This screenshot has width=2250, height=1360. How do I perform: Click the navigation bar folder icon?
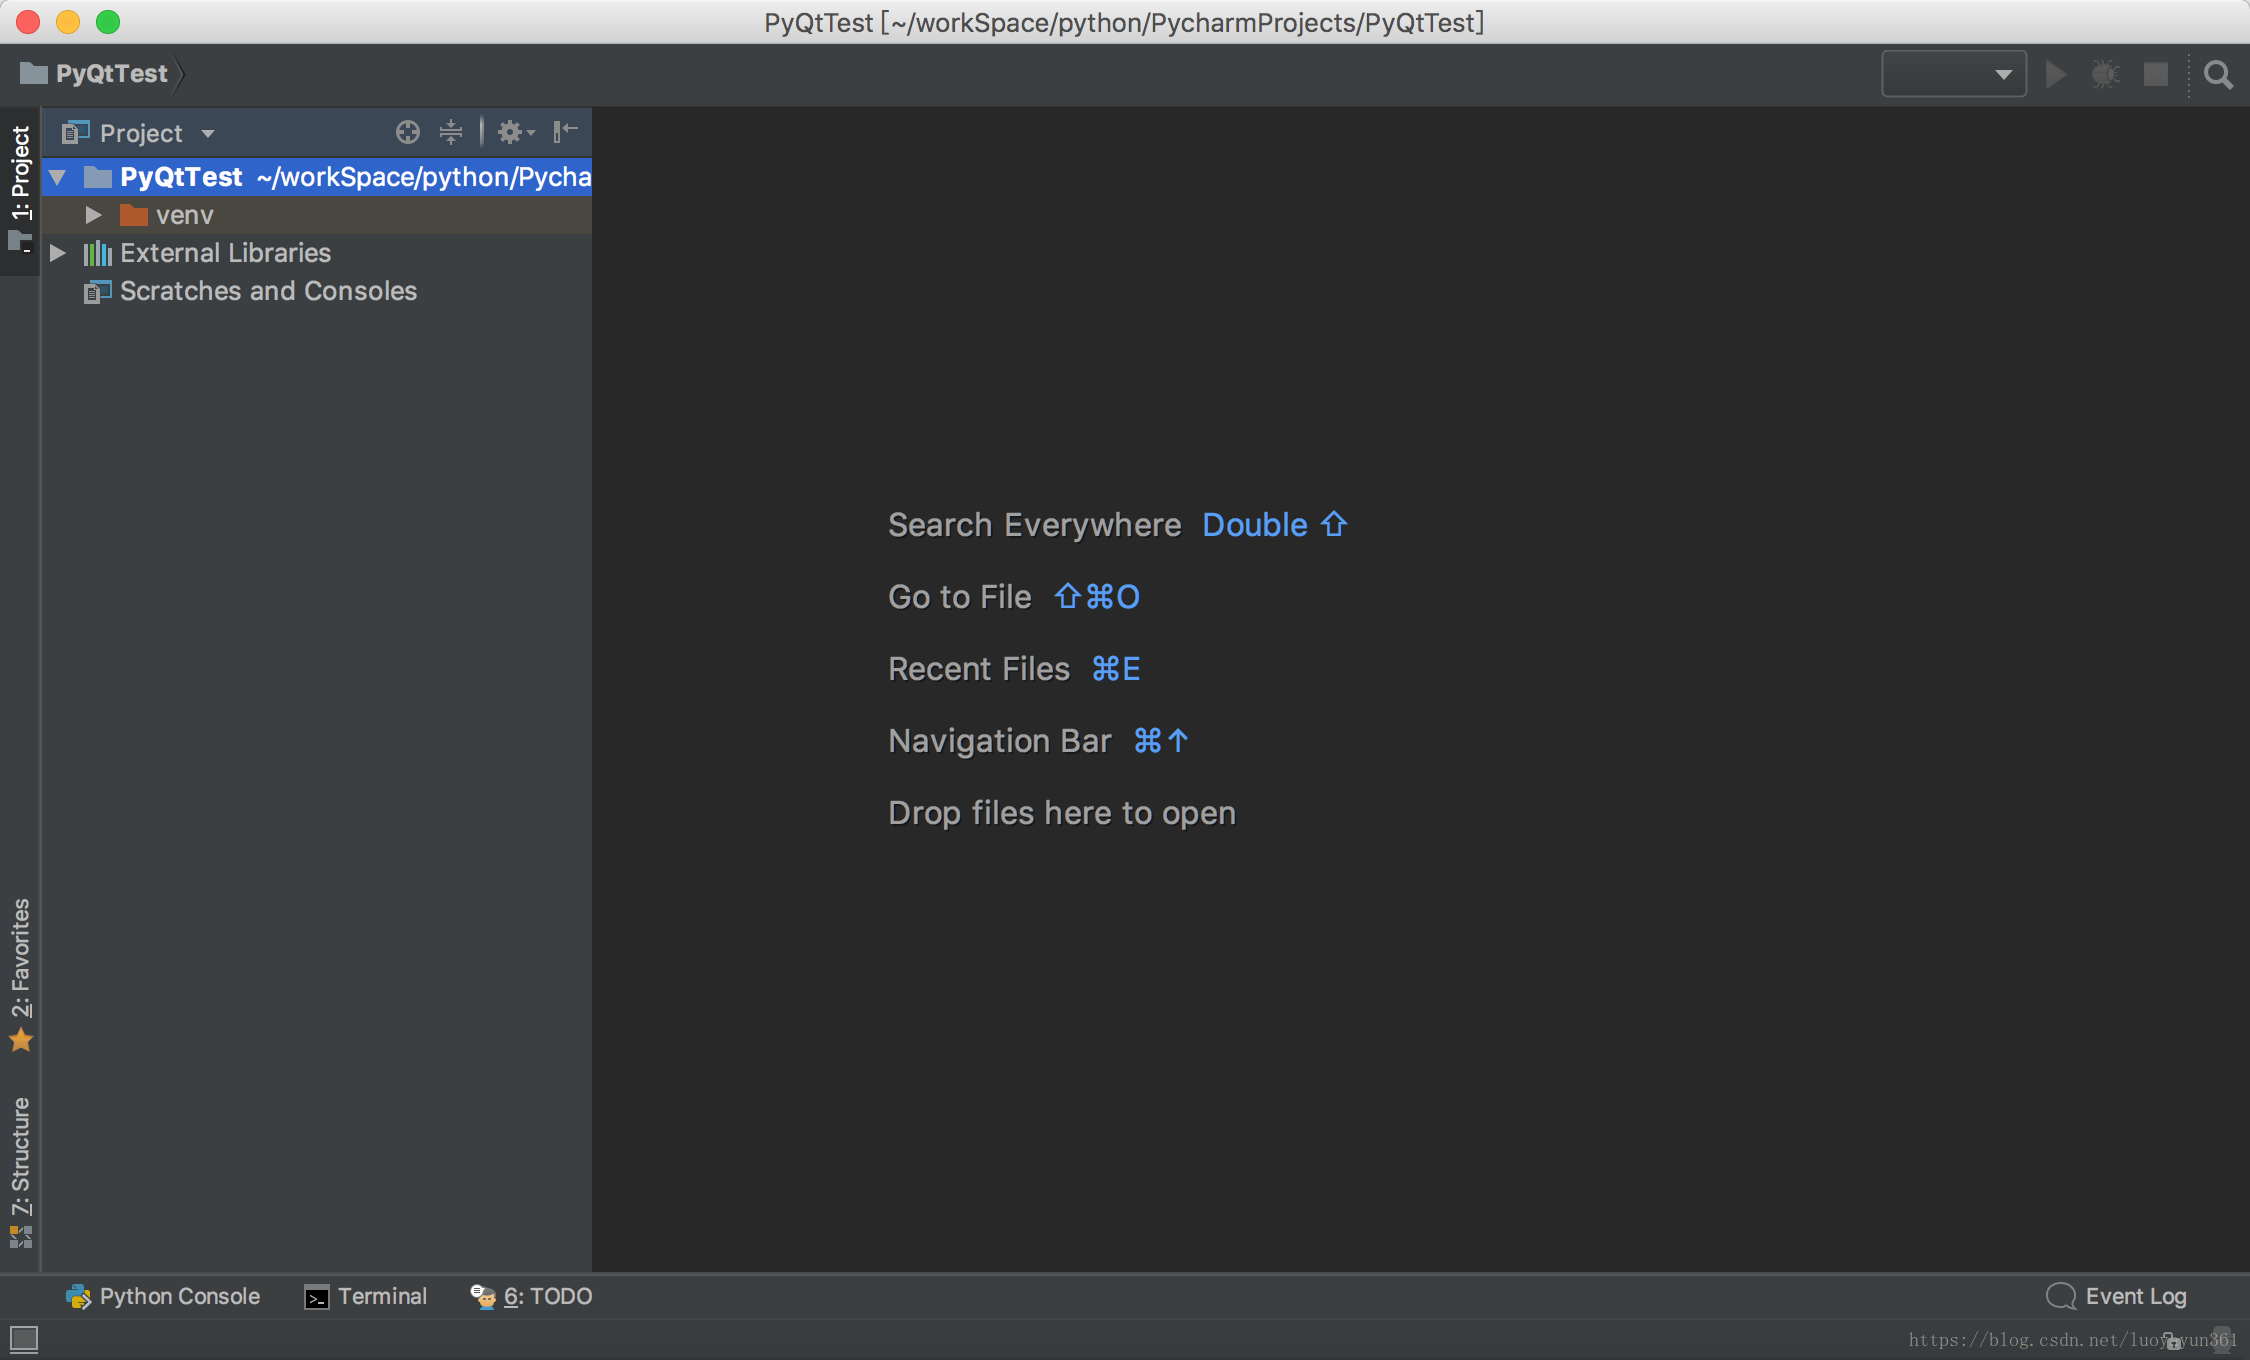click(34, 73)
